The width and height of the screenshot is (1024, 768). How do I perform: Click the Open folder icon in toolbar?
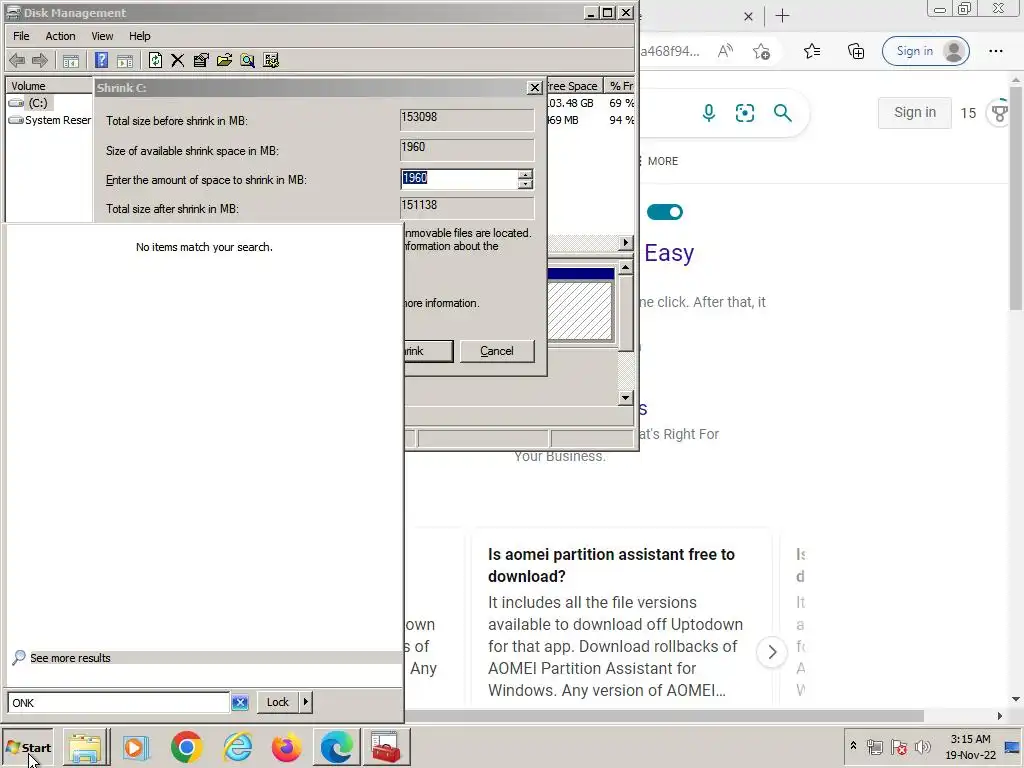click(x=225, y=61)
